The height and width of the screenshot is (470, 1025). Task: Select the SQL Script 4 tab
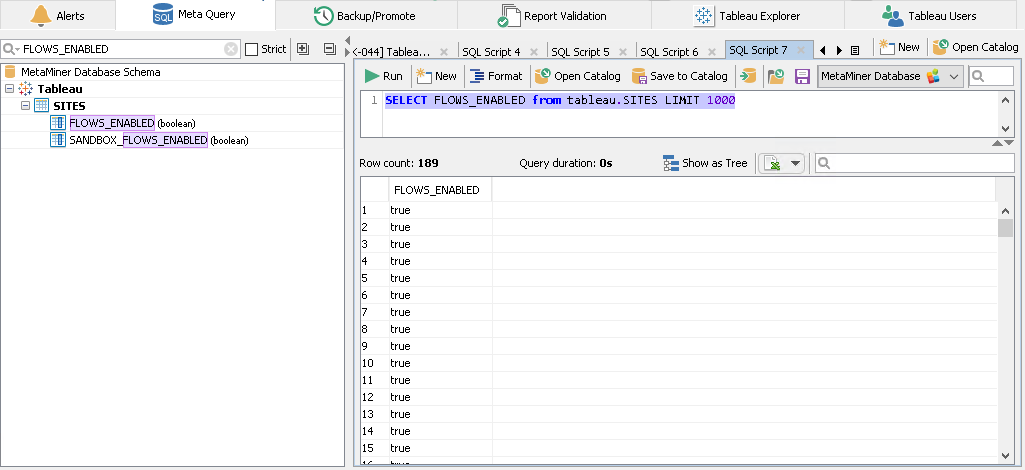491,51
